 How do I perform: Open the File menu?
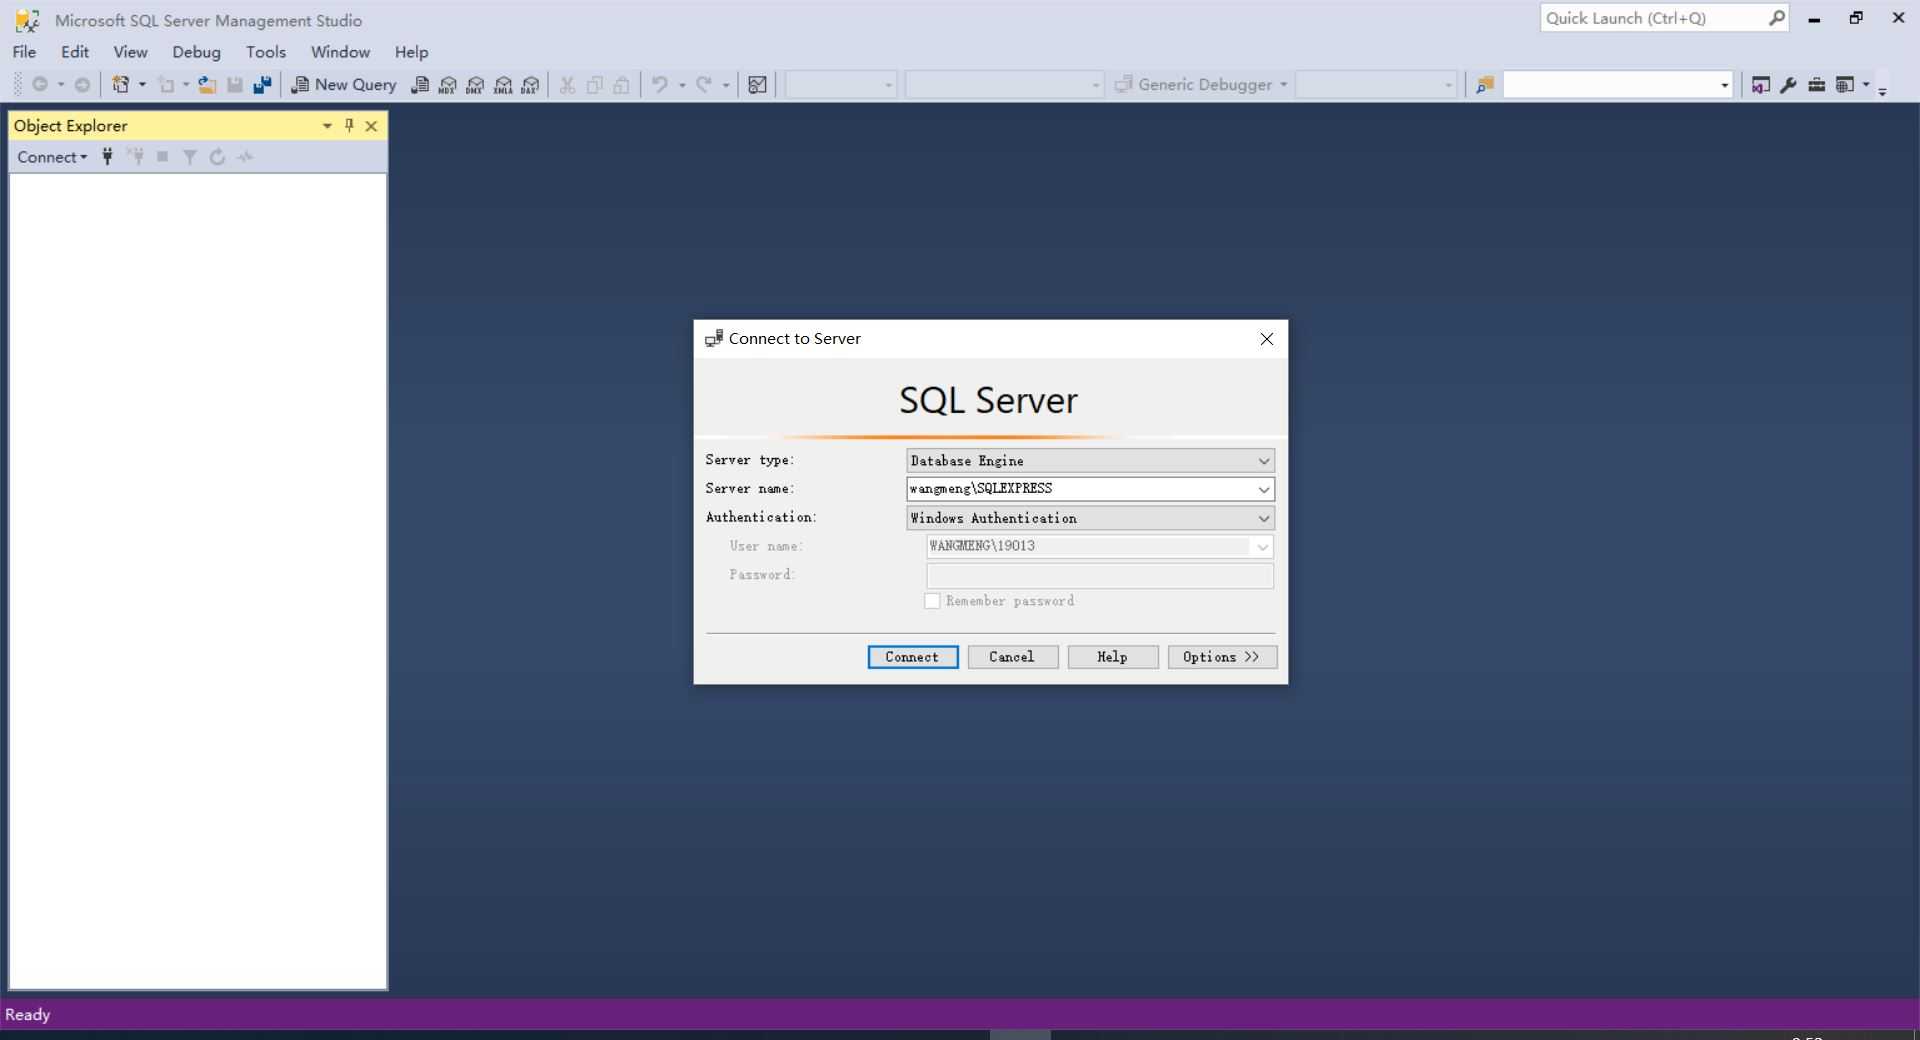24,52
